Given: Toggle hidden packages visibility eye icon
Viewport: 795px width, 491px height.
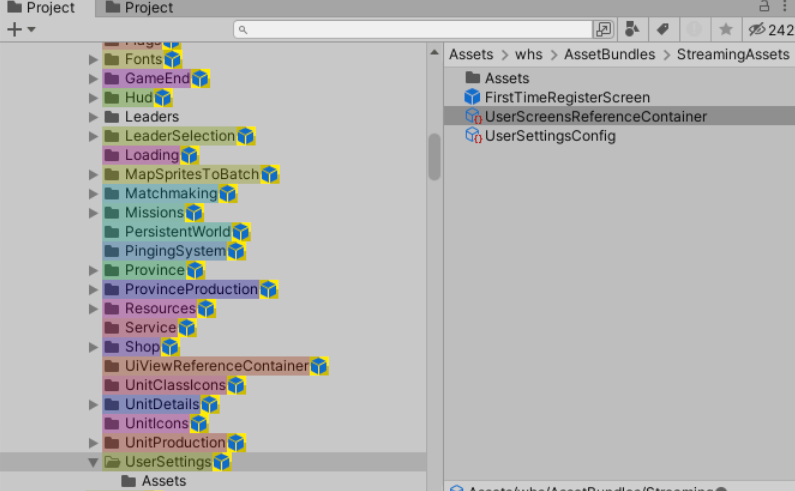Looking at the screenshot, I should pos(757,29).
